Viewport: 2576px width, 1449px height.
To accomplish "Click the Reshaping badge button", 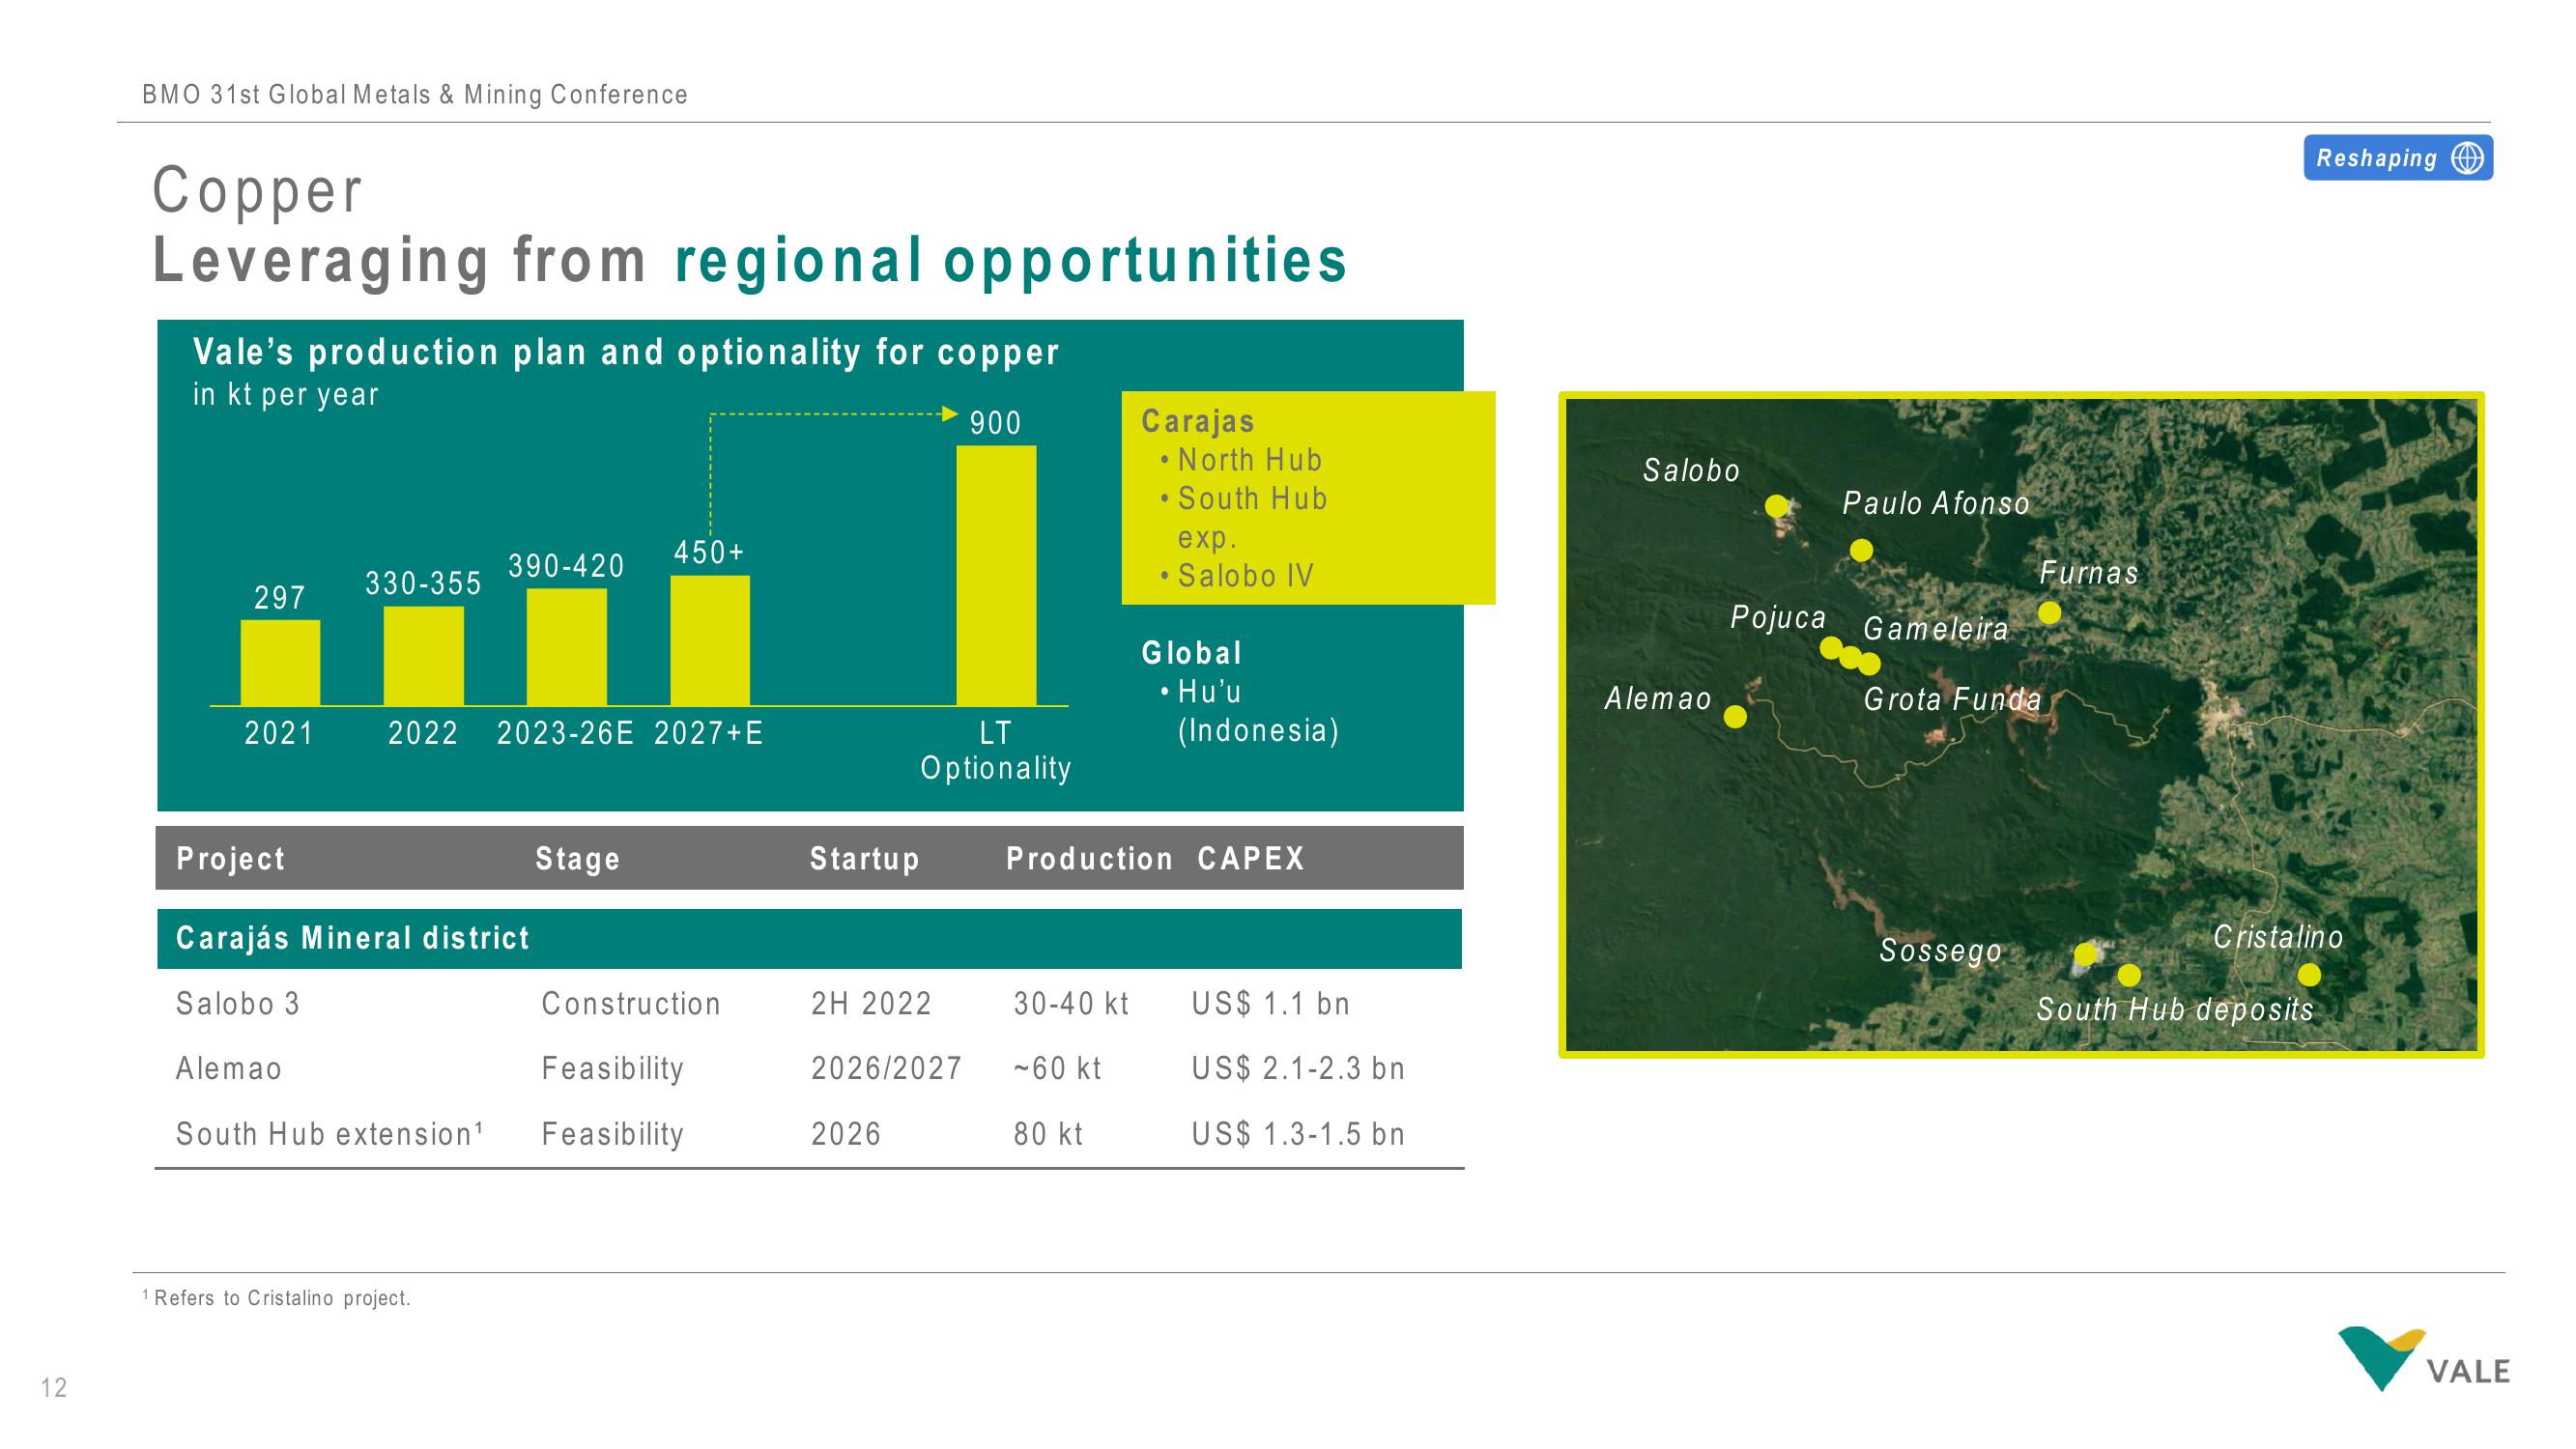I will pos(2398,158).
